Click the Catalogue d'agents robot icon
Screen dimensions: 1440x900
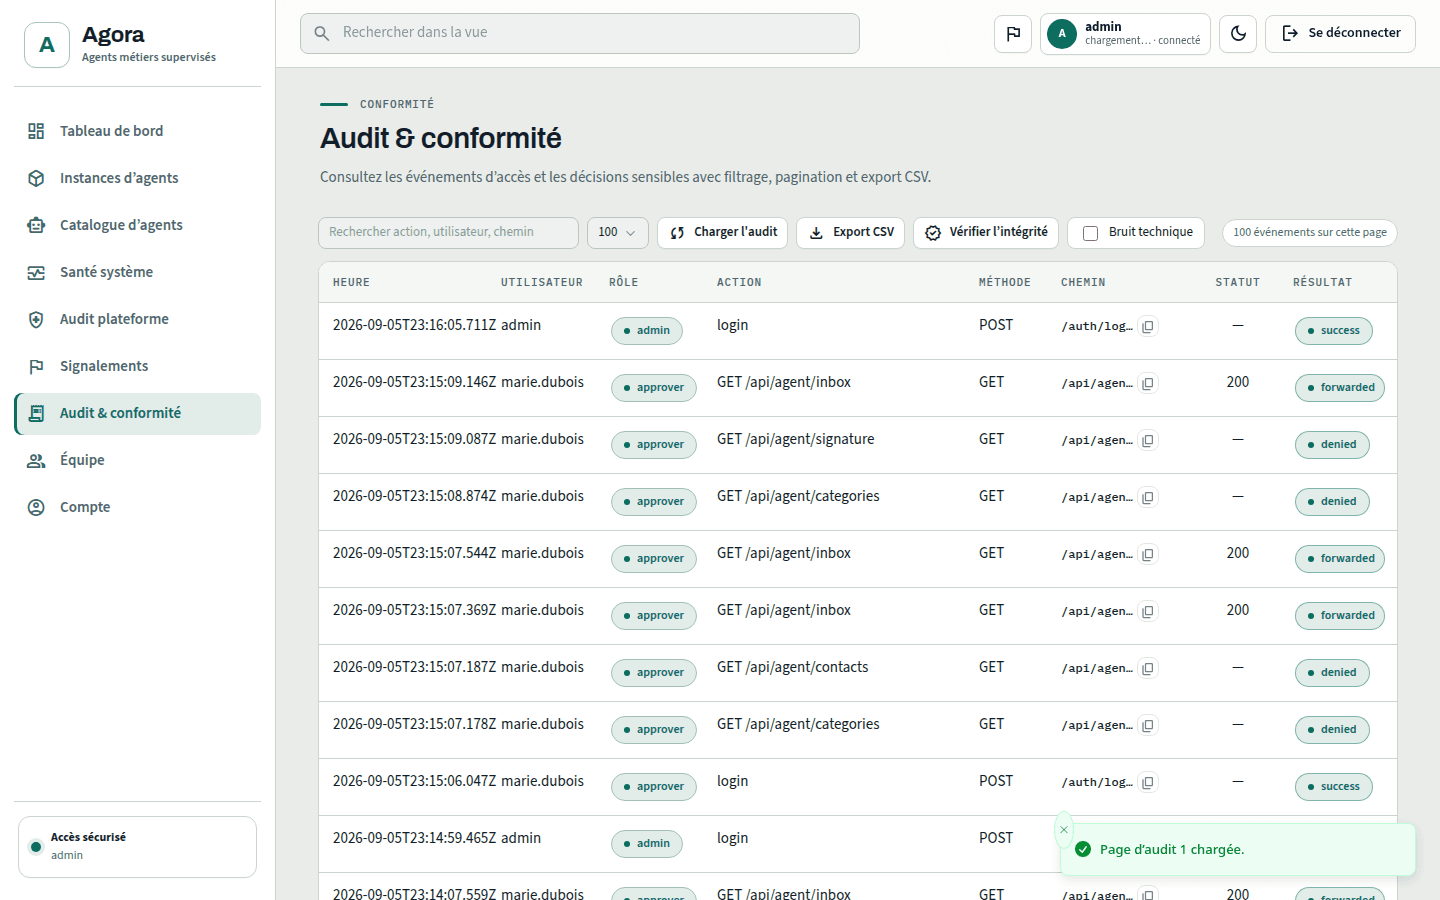click(x=36, y=225)
